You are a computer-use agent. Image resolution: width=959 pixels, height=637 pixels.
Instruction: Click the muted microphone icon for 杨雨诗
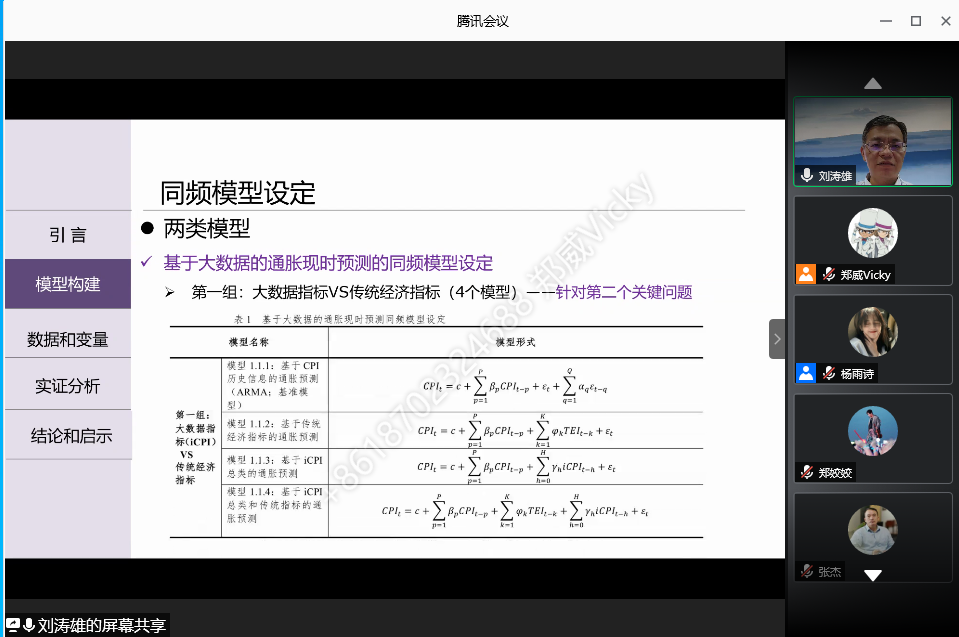point(829,373)
